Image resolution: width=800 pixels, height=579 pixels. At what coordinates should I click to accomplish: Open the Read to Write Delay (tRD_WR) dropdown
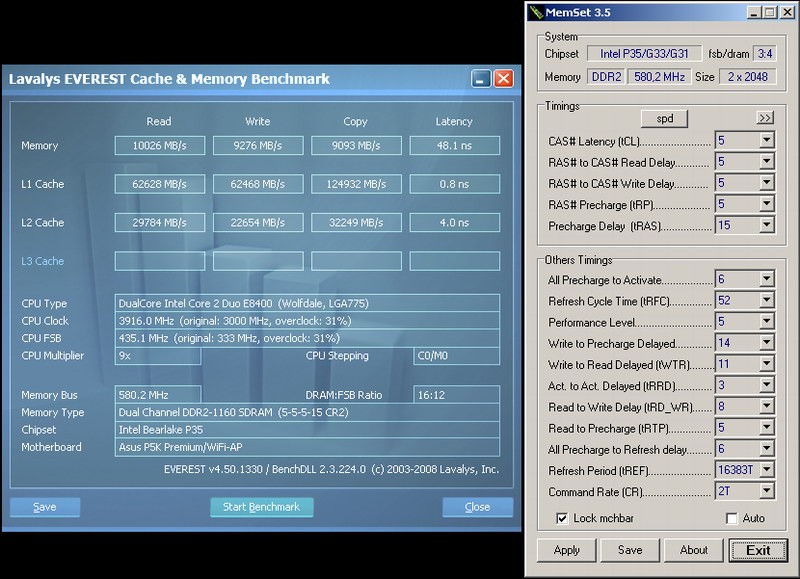point(766,407)
